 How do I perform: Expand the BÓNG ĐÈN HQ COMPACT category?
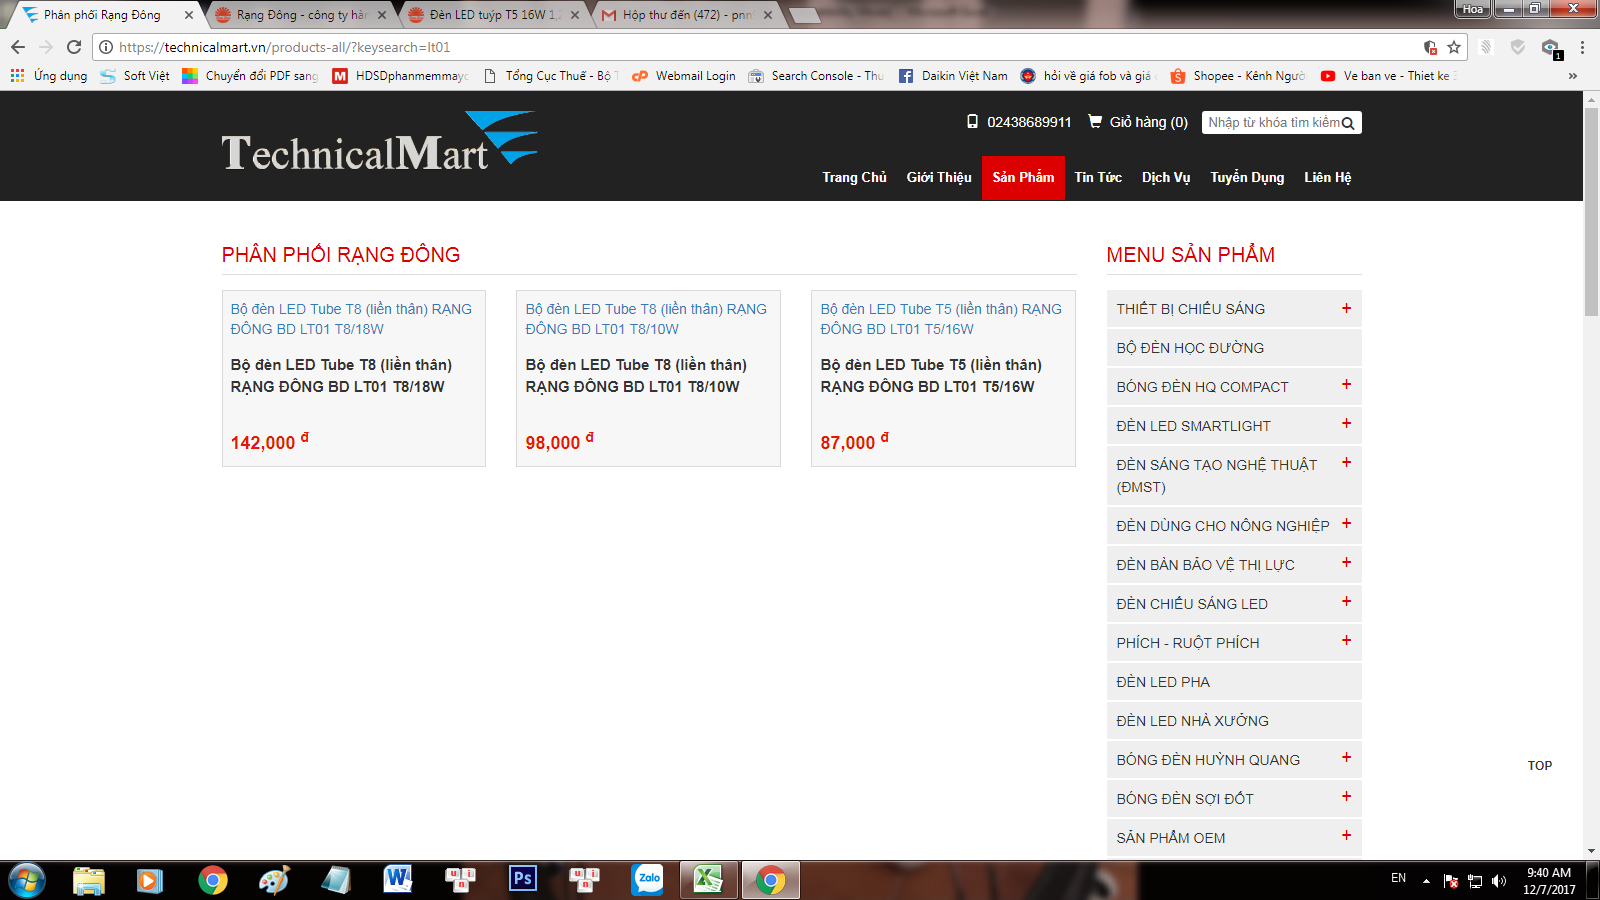(x=1346, y=385)
